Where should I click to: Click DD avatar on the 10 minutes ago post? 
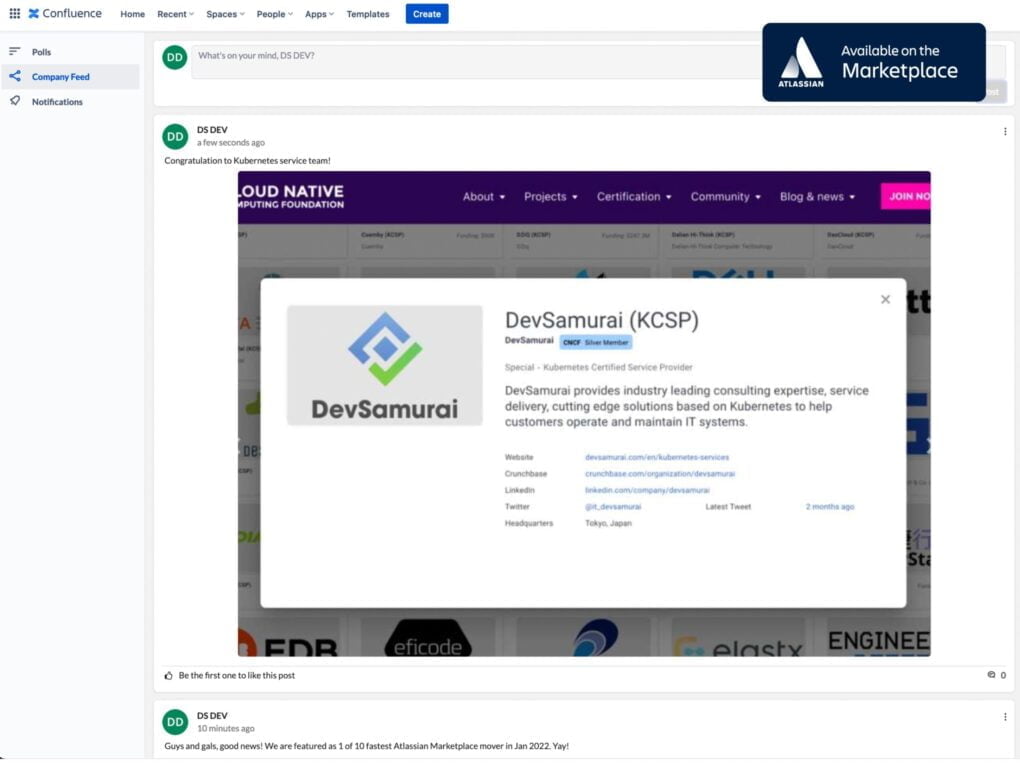(175, 722)
